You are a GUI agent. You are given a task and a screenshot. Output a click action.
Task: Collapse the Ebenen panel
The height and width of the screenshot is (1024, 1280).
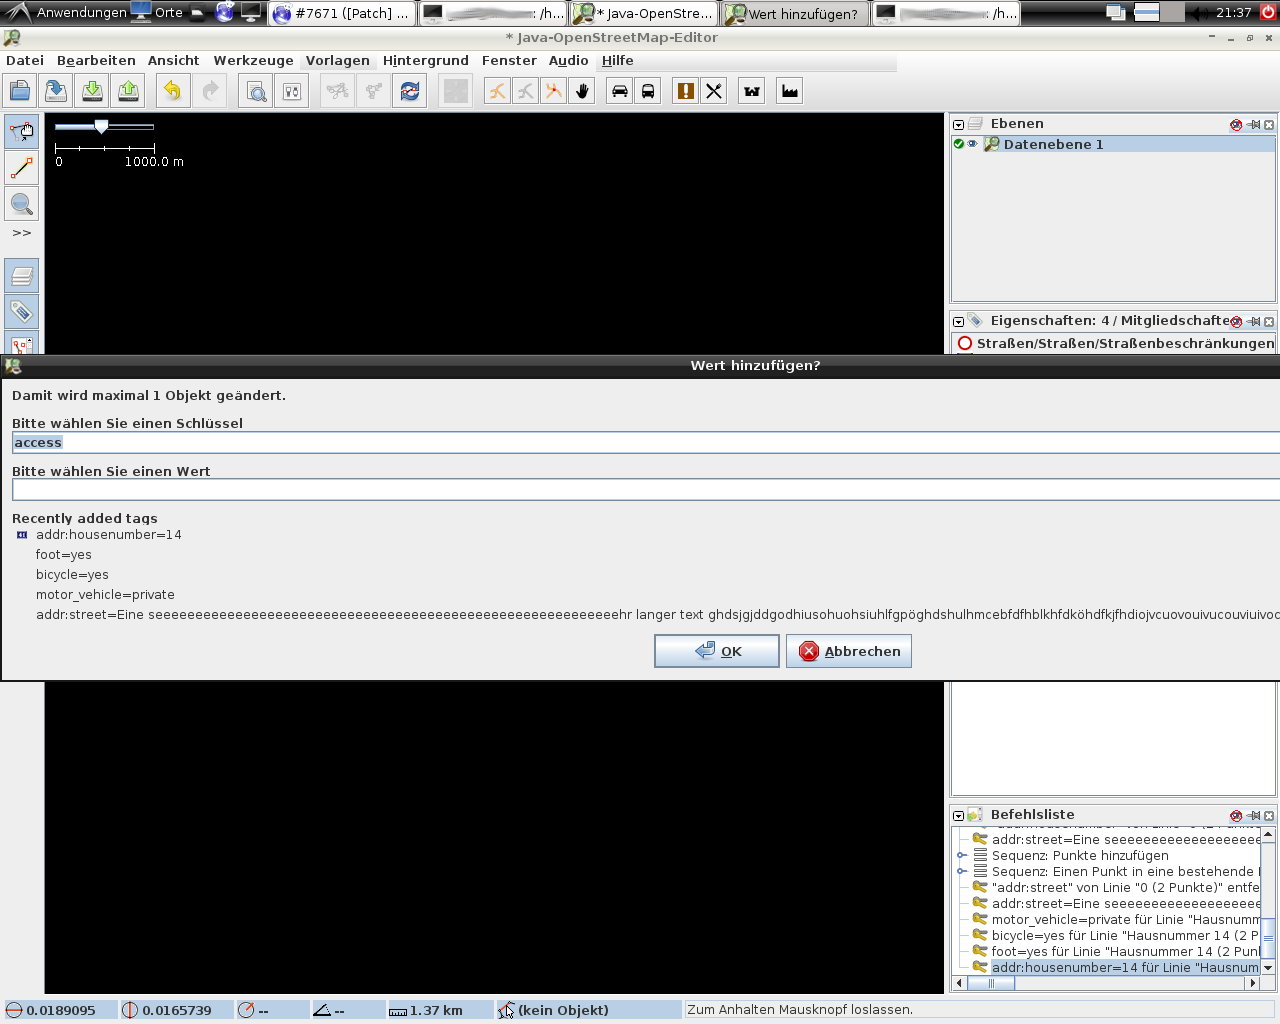tap(958, 125)
